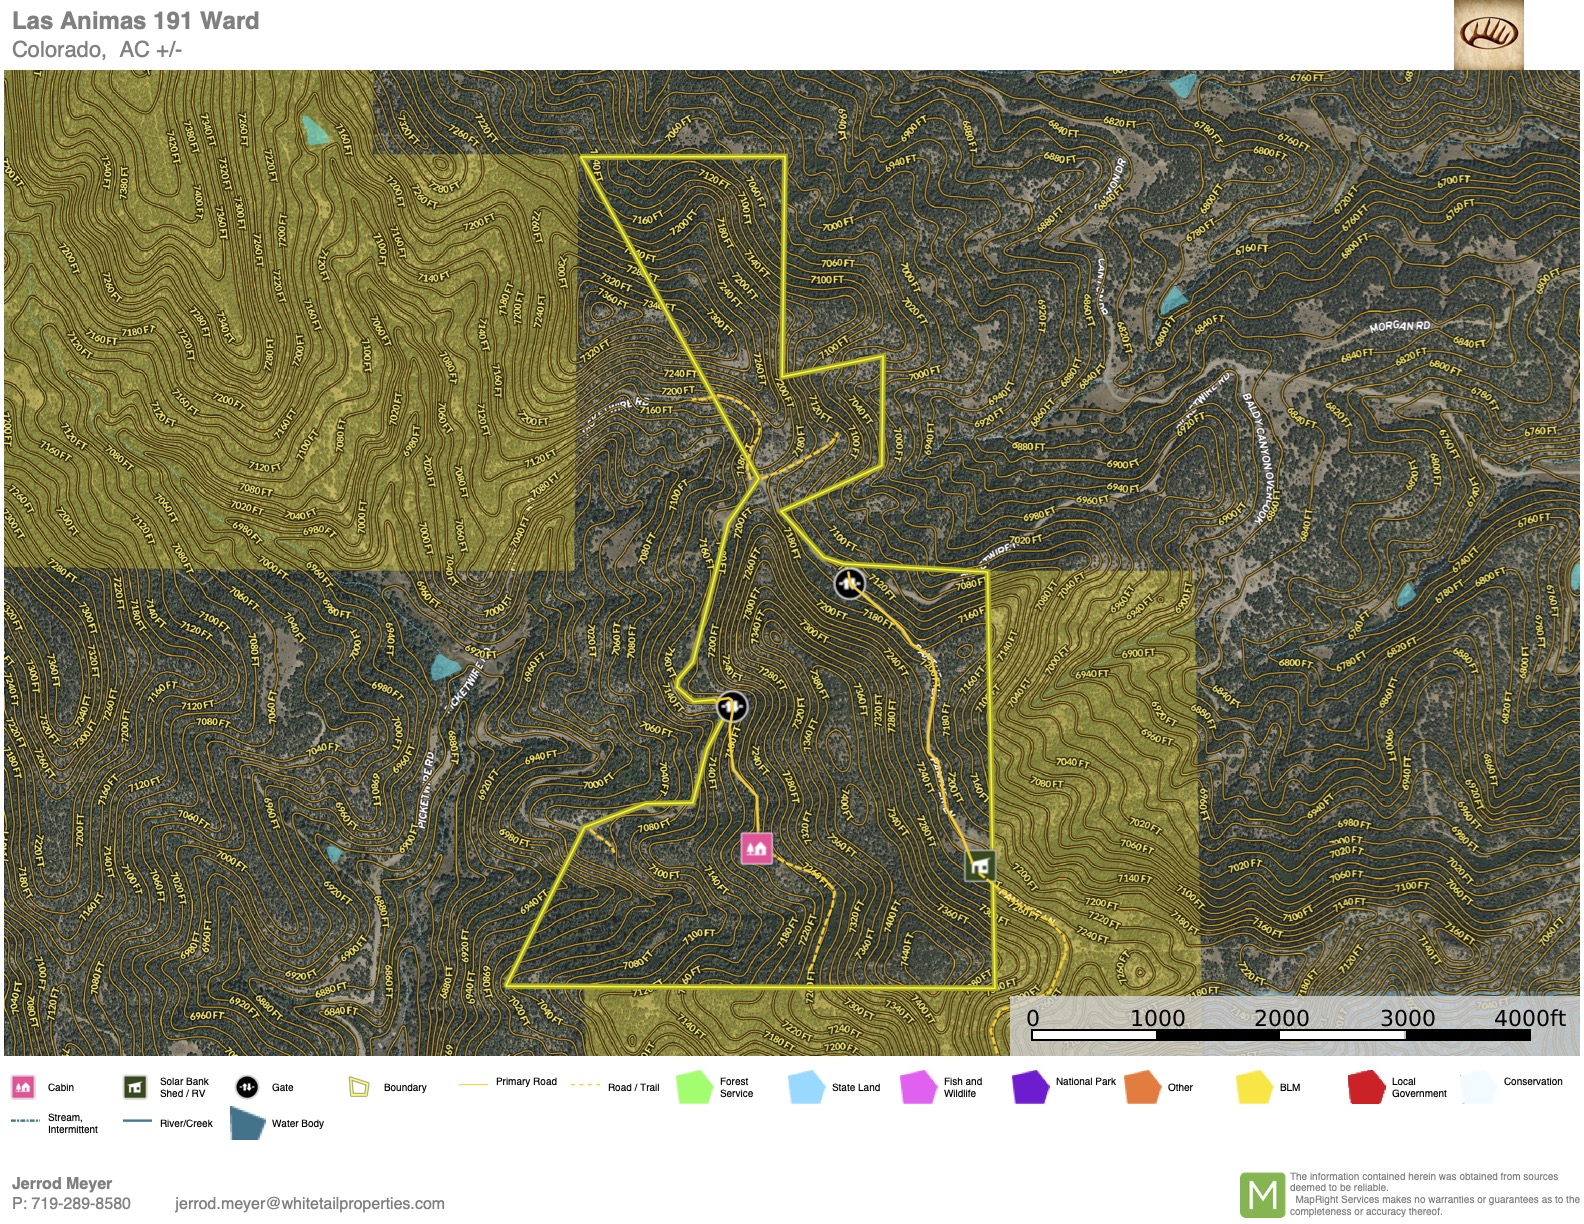Click the Solar Bank Shed marker on map
Viewport: 1584px width, 1224px height.
[979, 866]
